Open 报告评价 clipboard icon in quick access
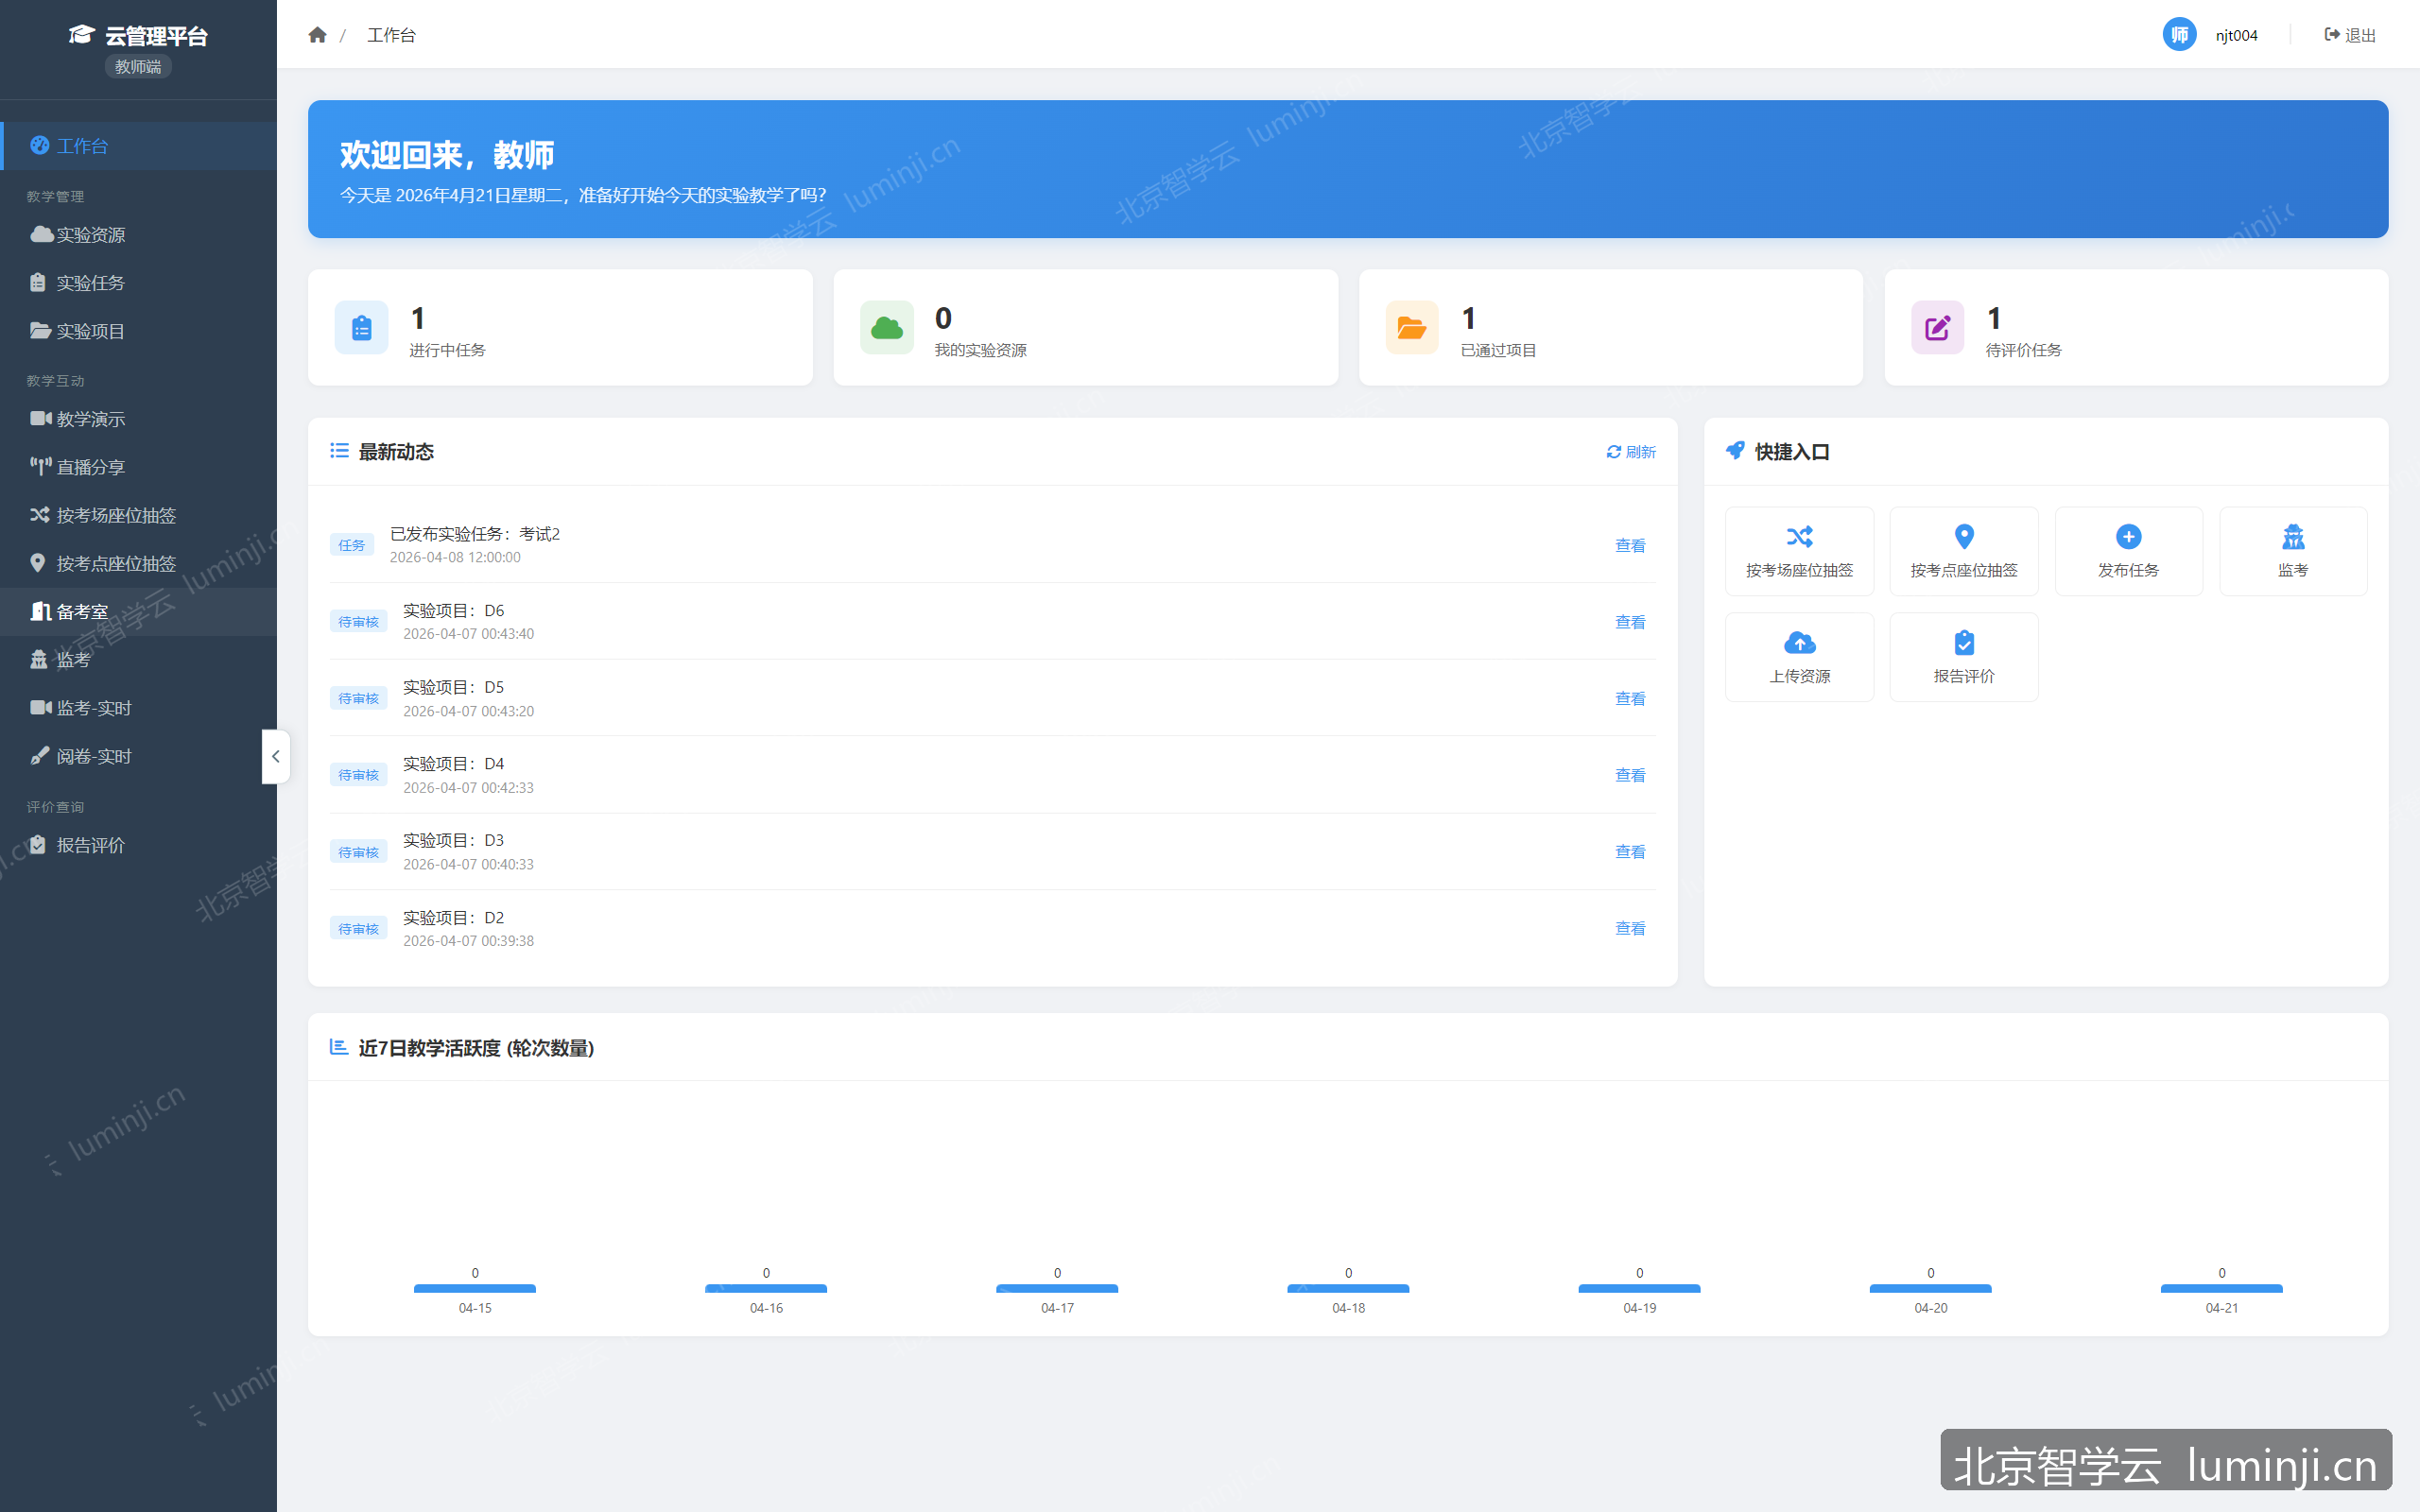Screen dimensions: 2420x1512 (1964, 642)
